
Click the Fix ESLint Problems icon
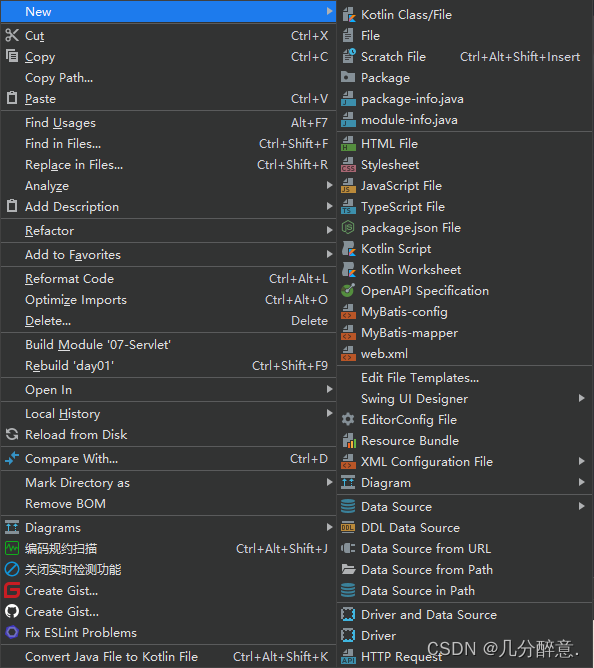pyautogui.click(x=12, y=633)
